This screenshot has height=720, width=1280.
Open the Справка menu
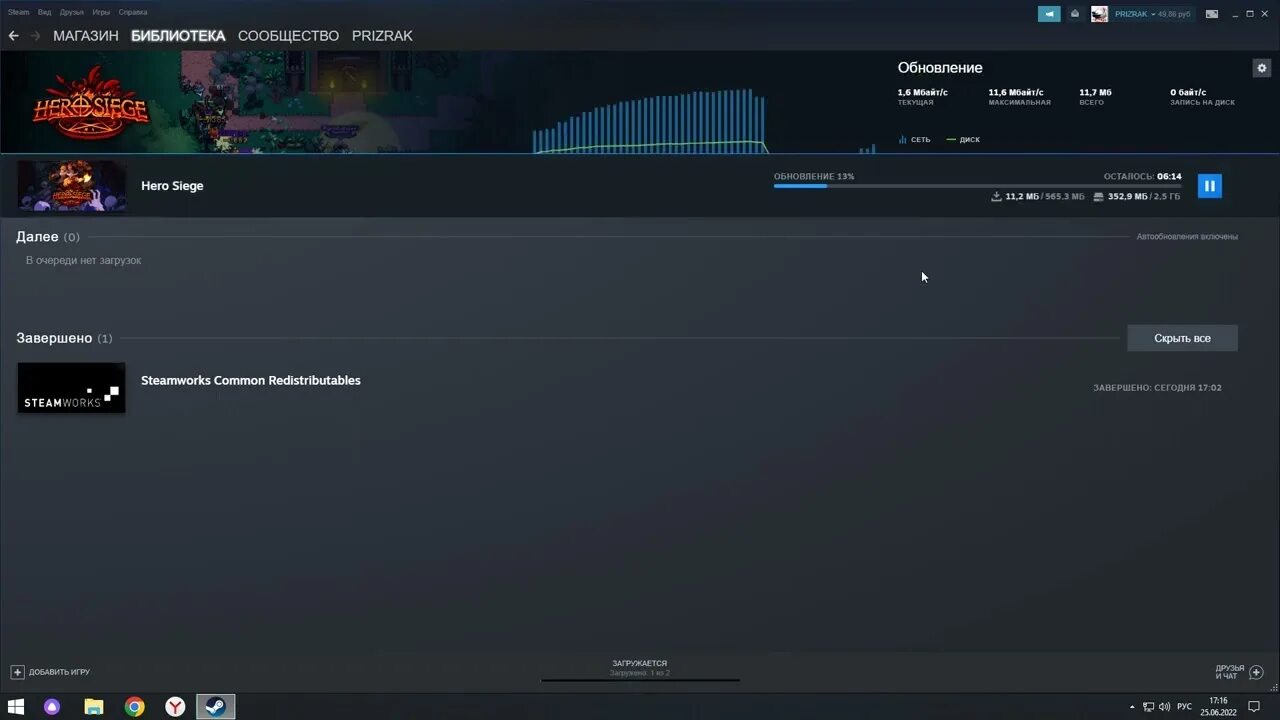[x=133, y=12]
